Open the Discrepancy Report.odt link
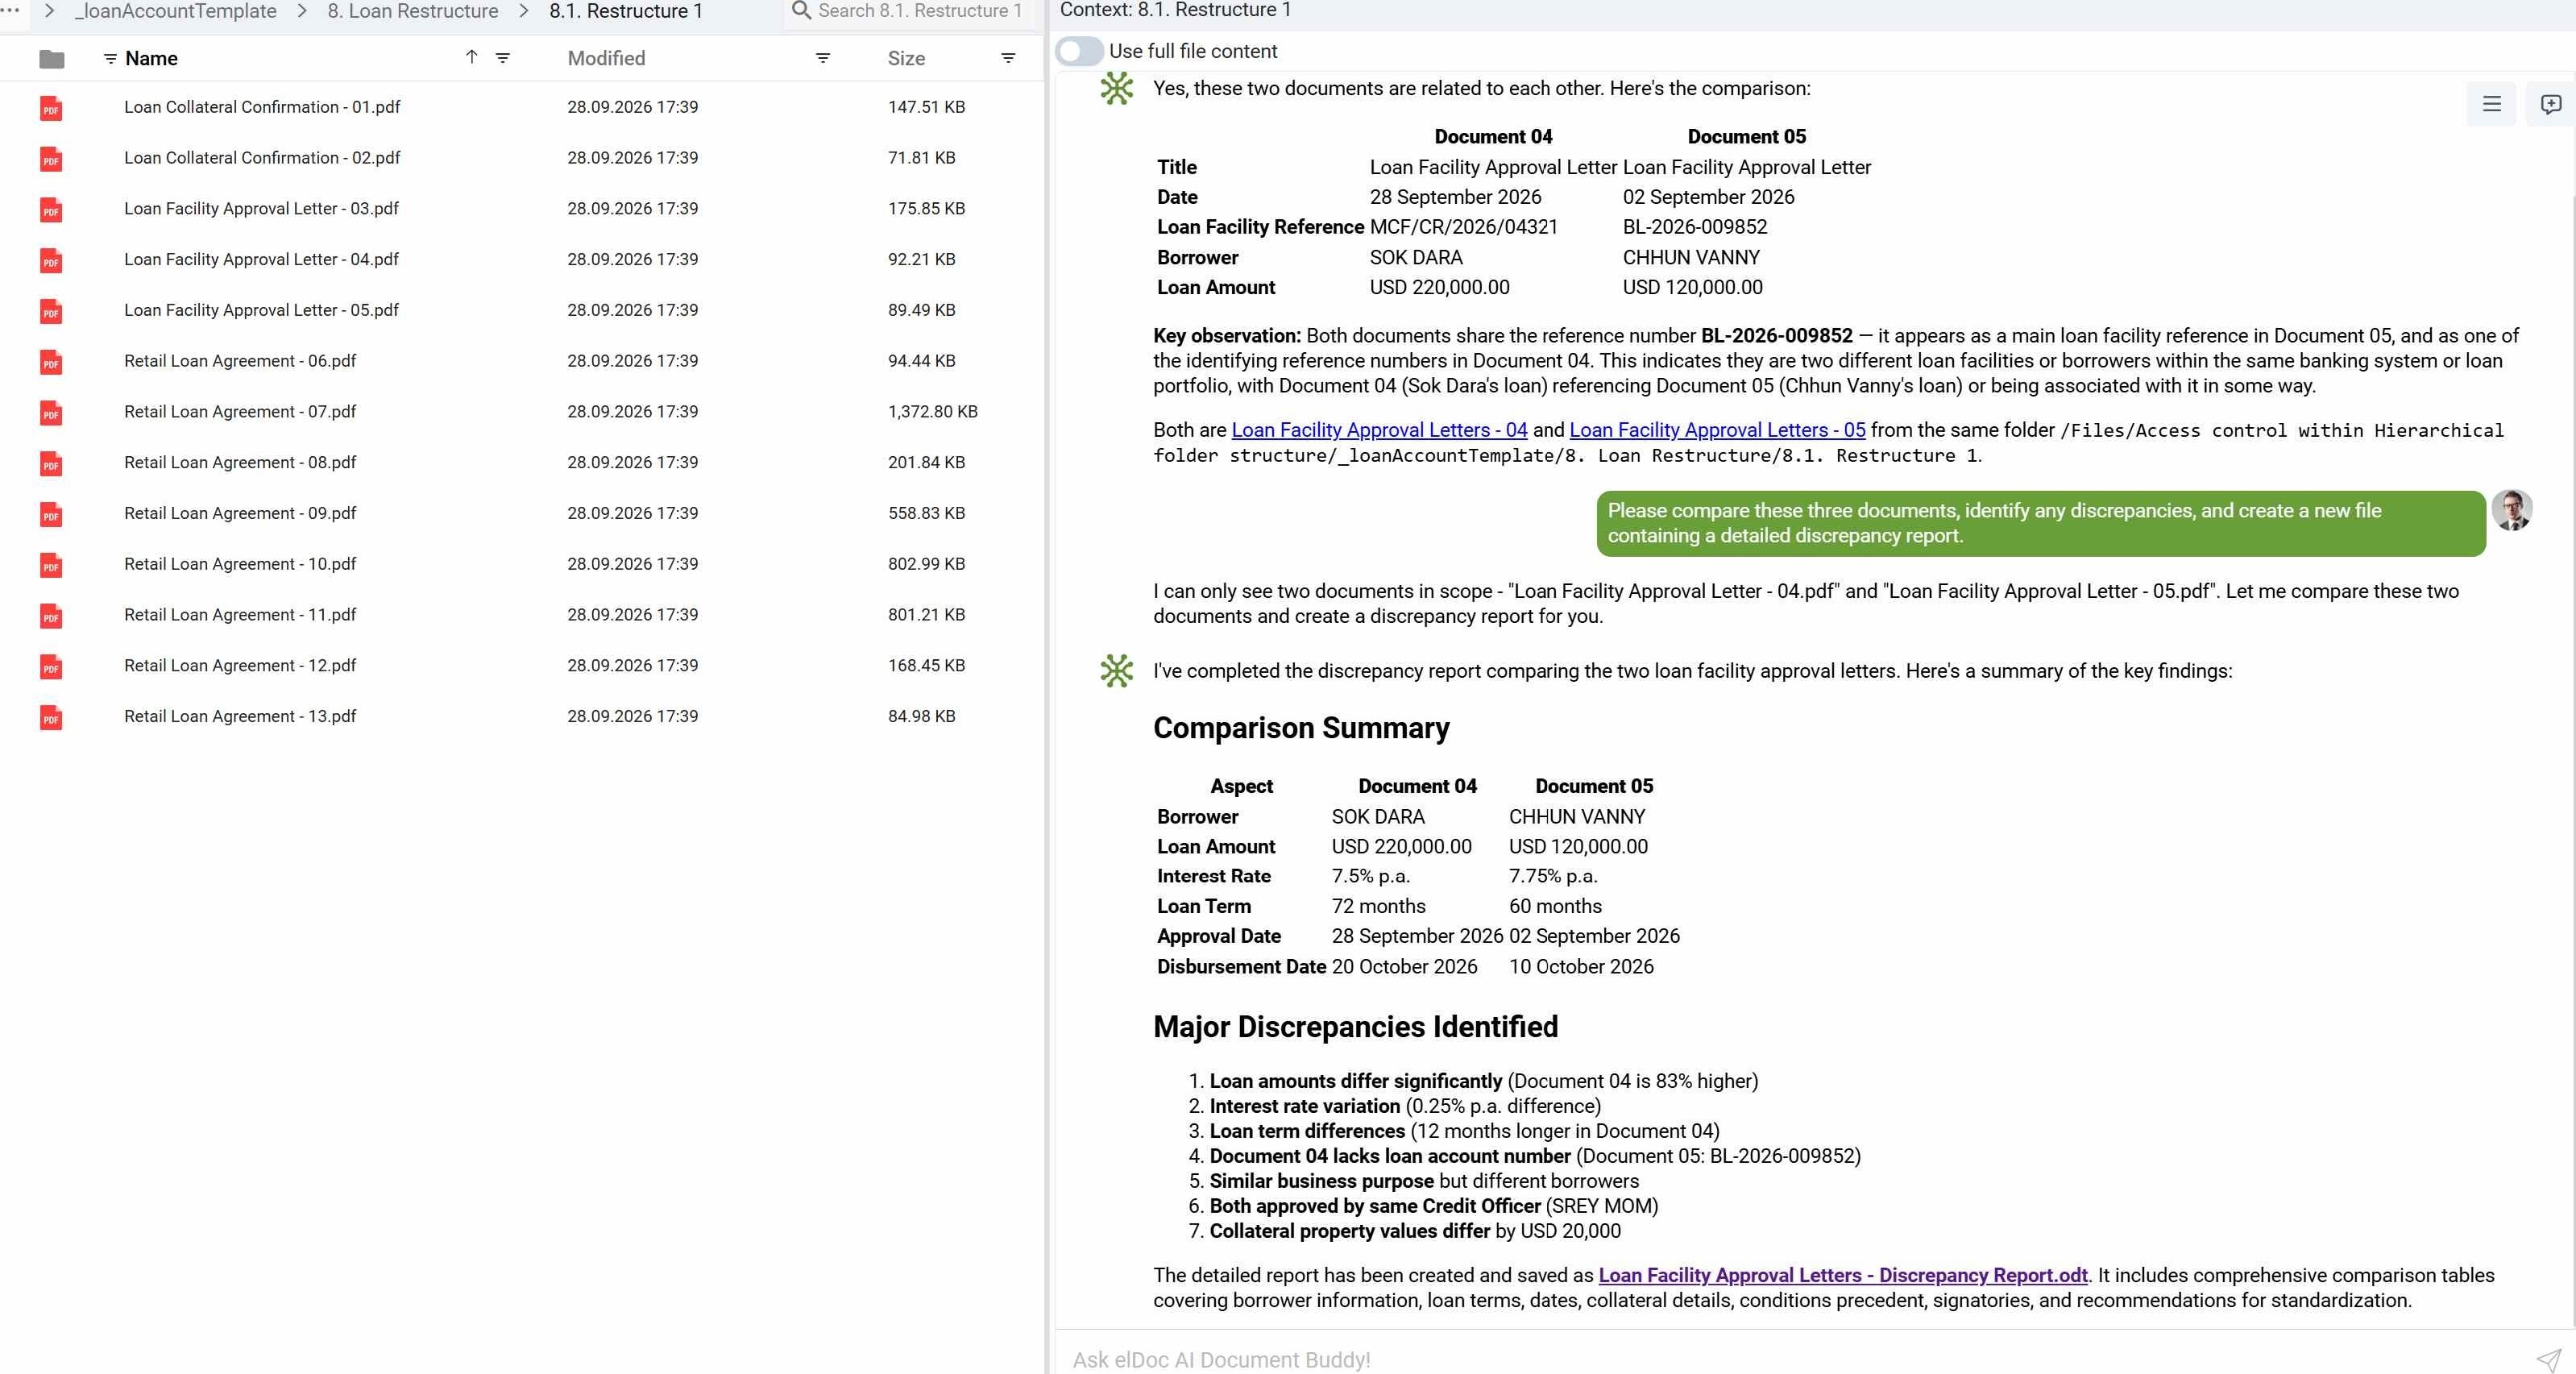Viewport: 2576px width, 1374px height. tap(1842, 1275)
